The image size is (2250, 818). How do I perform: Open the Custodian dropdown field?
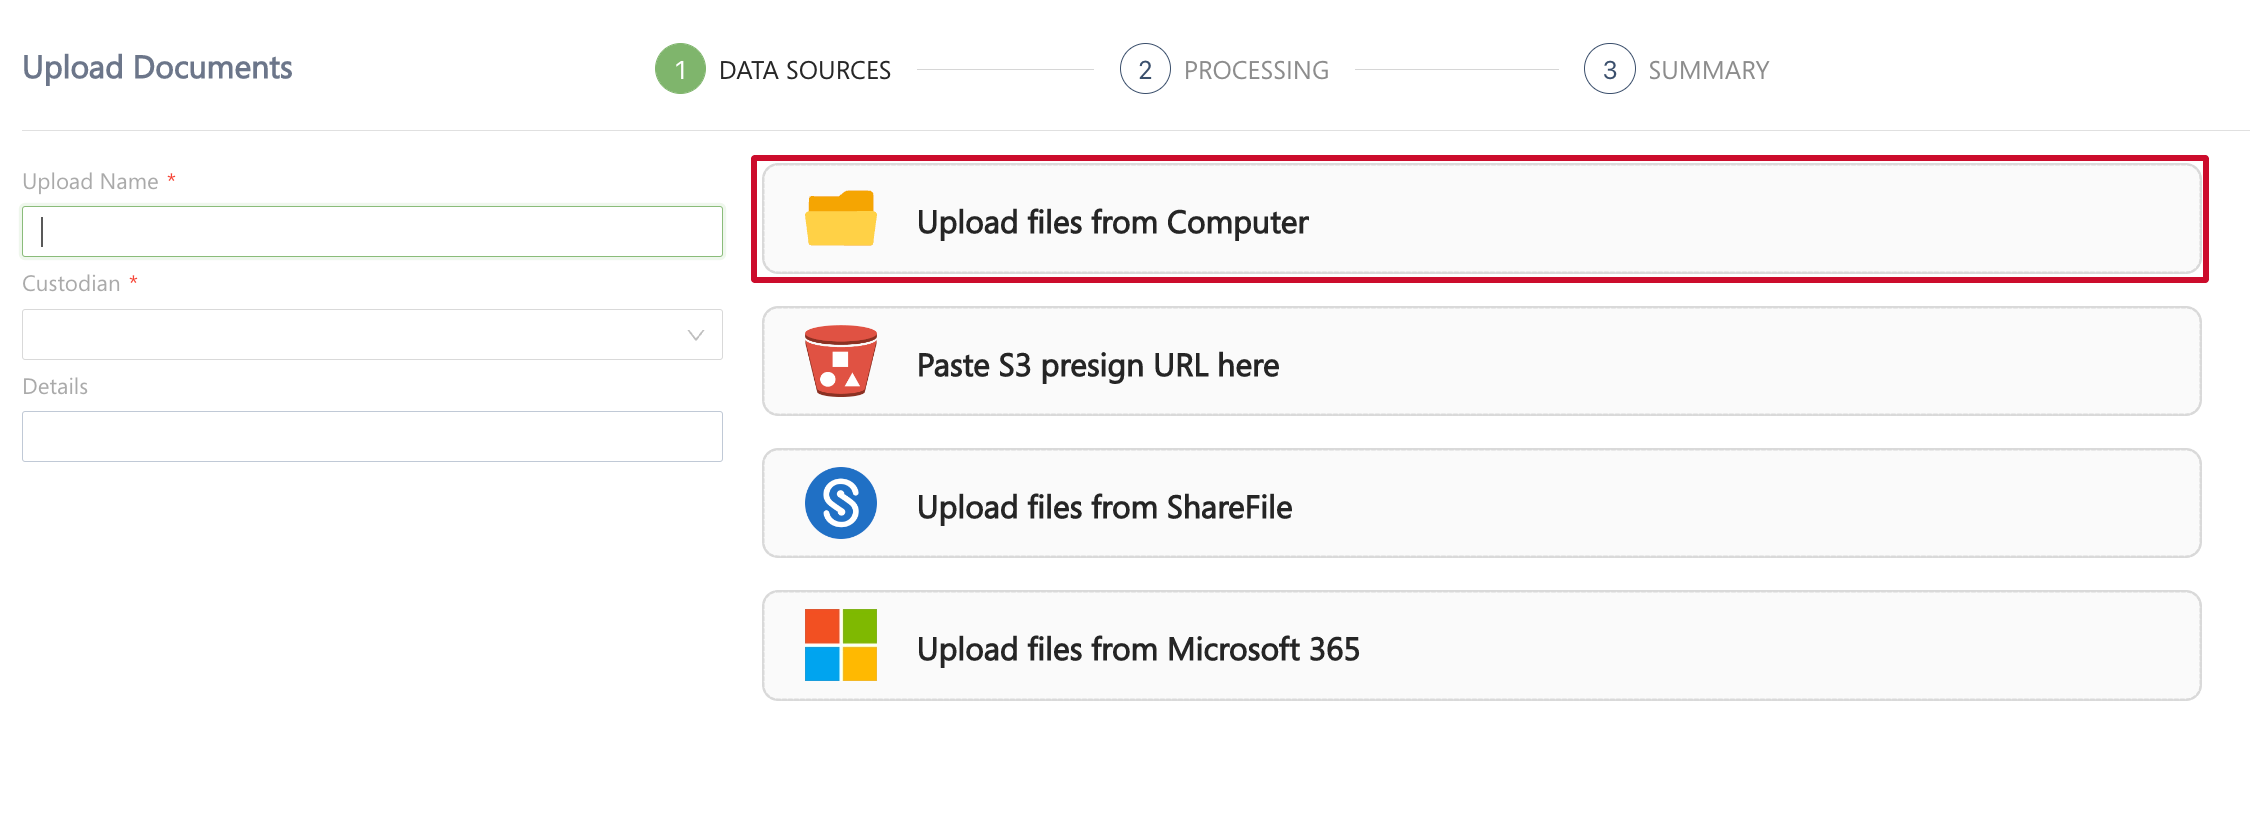point(350,334)
